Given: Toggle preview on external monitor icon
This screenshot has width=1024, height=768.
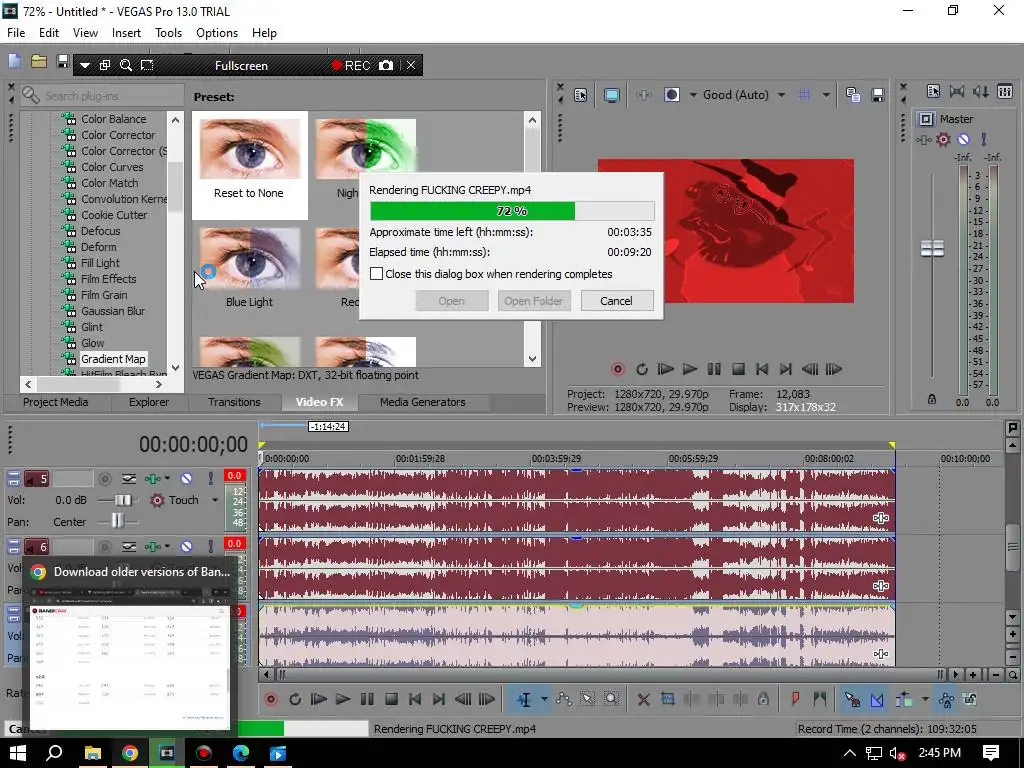Looking at the screenshot, I should [611, 95].
